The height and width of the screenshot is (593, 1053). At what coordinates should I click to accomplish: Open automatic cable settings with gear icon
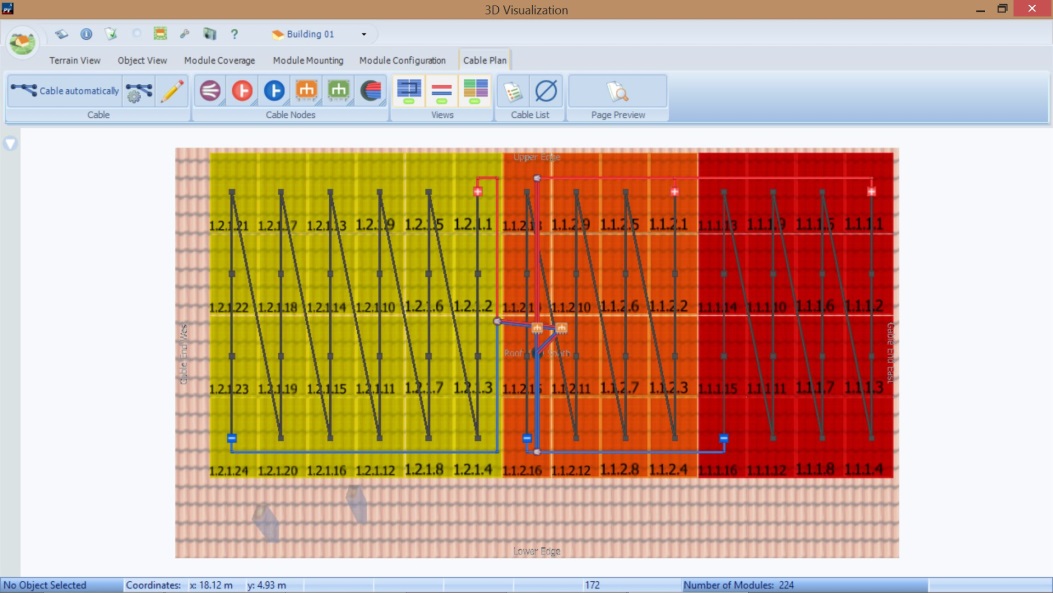tap(139, 91)
